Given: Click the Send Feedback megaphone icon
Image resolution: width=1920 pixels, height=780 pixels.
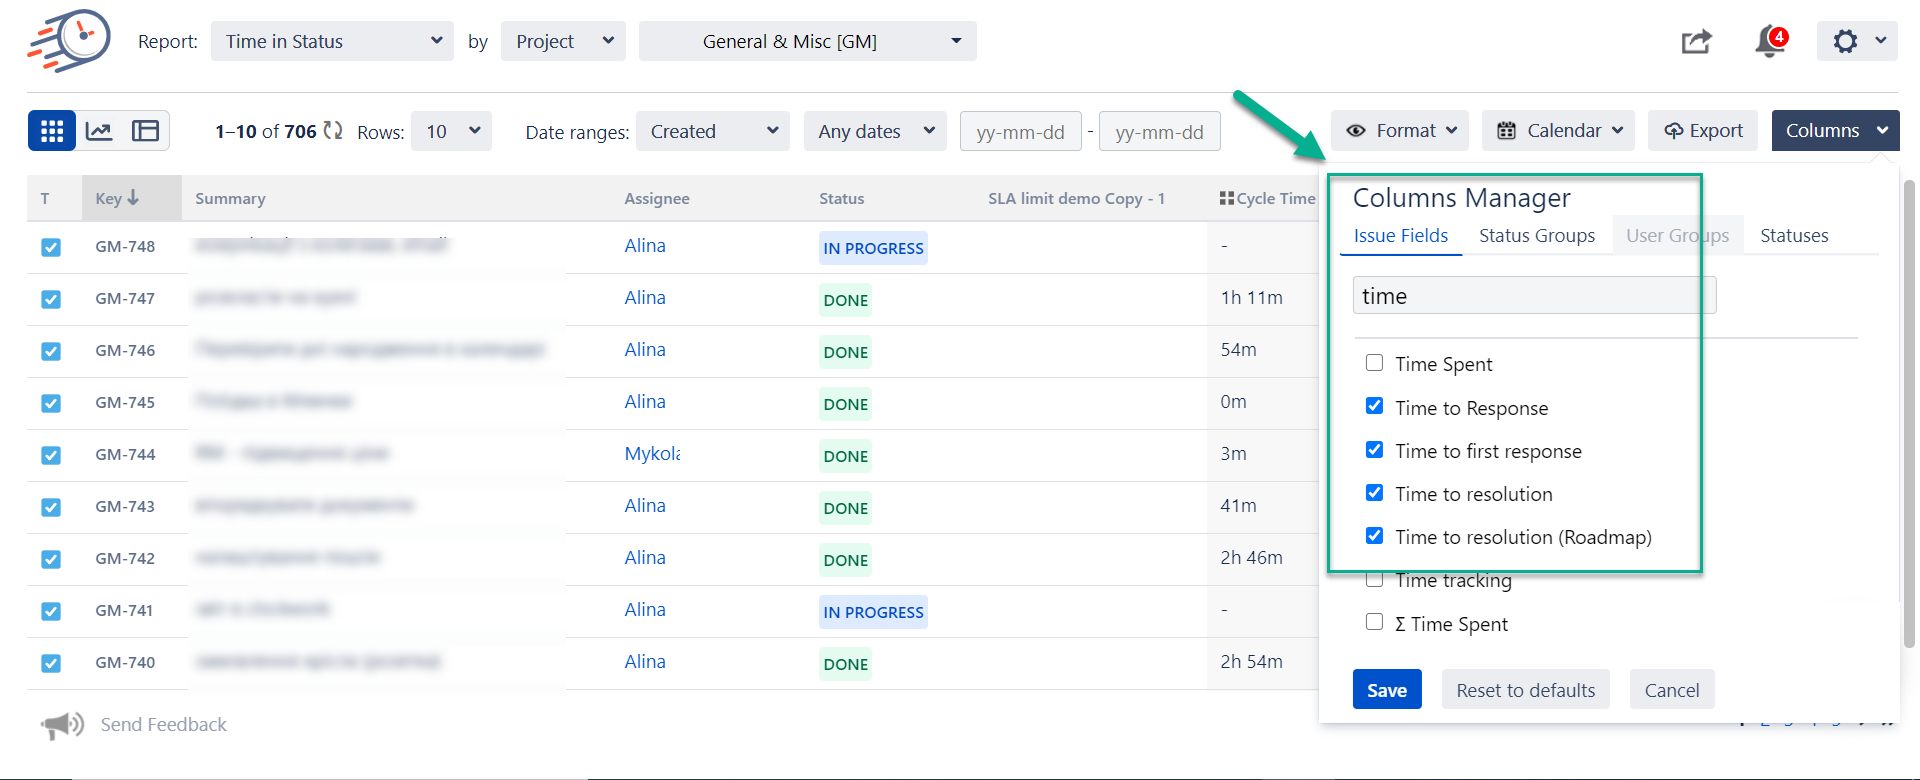Looking at the screenshot, I should point(62,725).
